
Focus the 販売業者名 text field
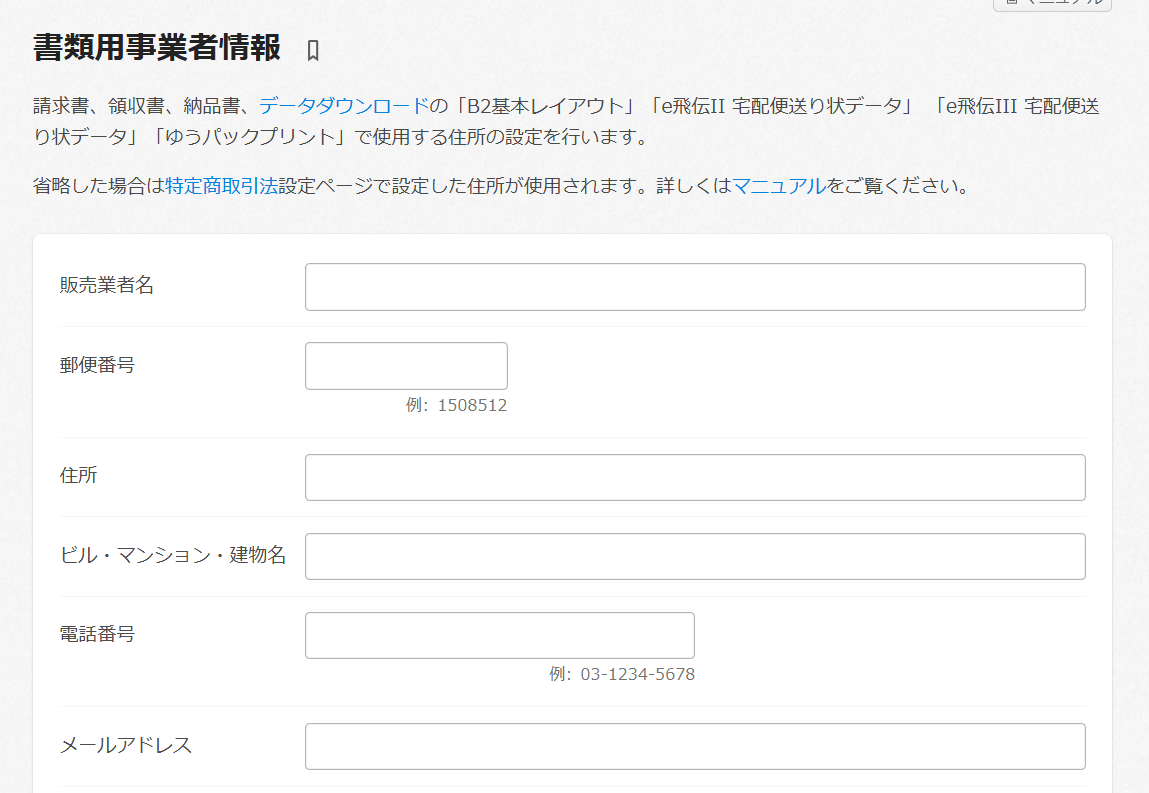point(695,287)
